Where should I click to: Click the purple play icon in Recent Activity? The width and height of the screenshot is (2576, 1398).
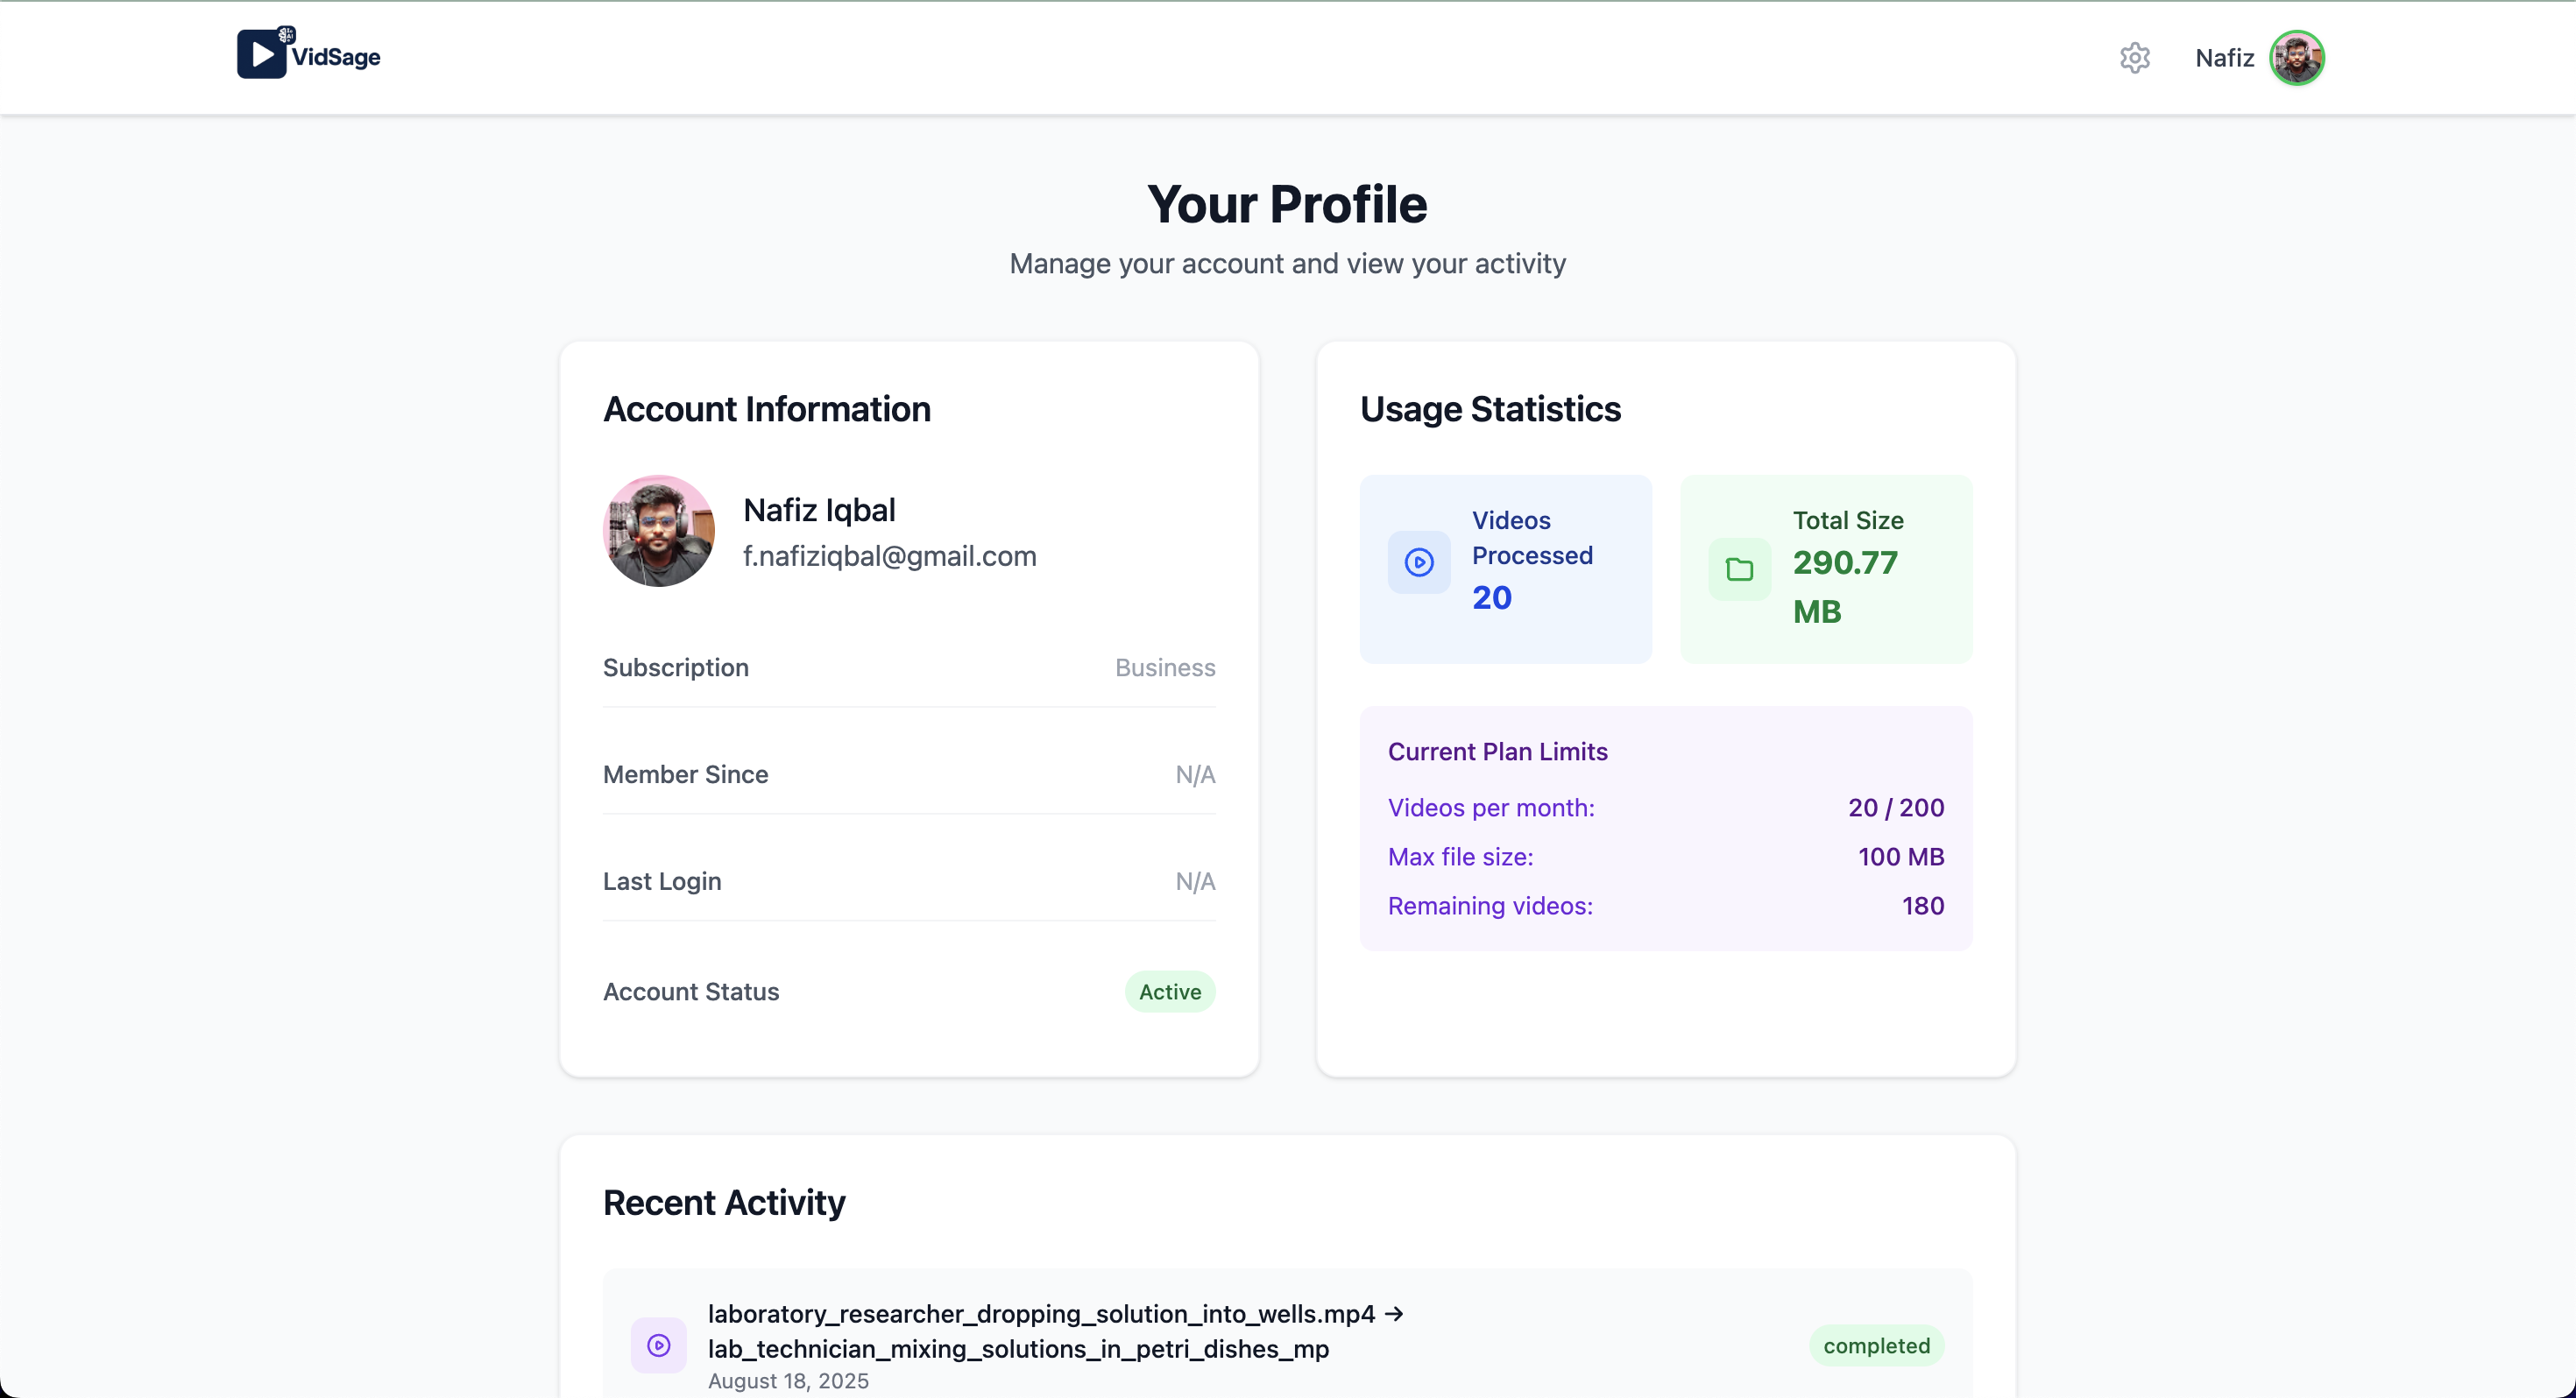[659, 1345]
